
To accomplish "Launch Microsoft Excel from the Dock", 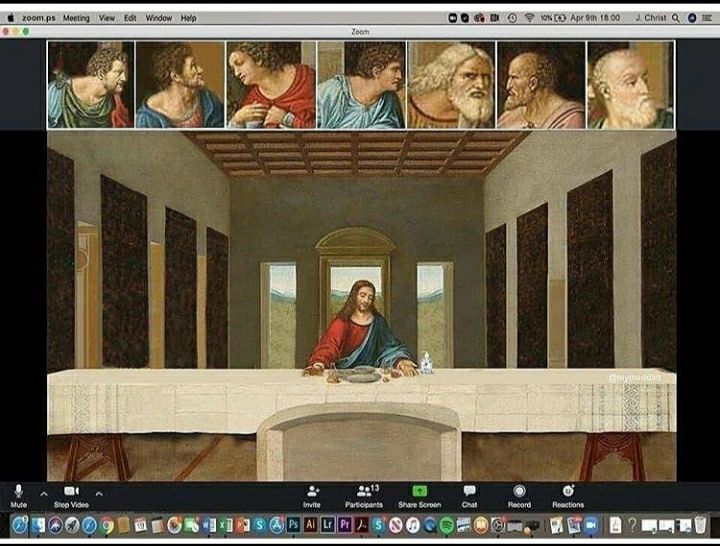I will 226,525.
